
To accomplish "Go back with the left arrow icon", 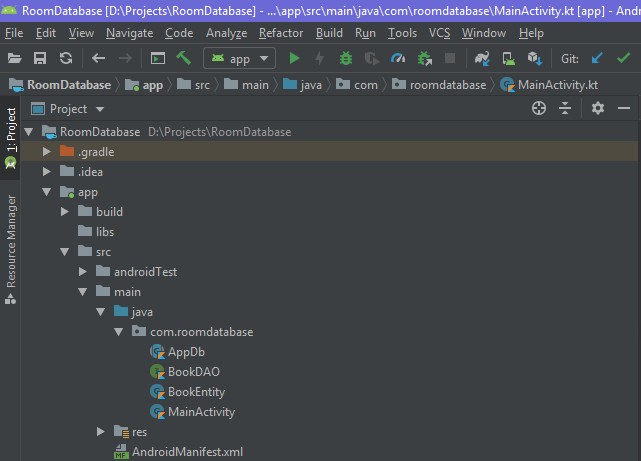I will click(99, 58).
